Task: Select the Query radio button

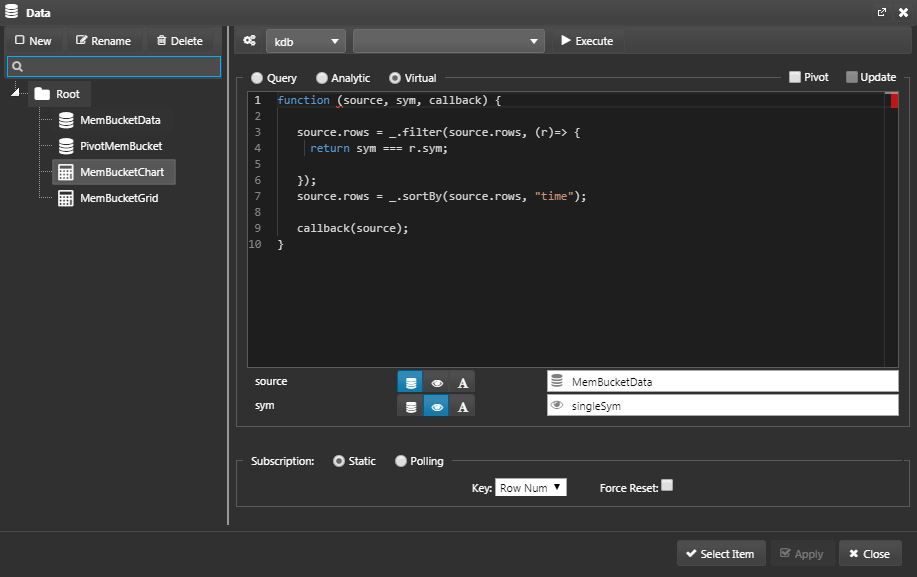Action: point(257,78)
